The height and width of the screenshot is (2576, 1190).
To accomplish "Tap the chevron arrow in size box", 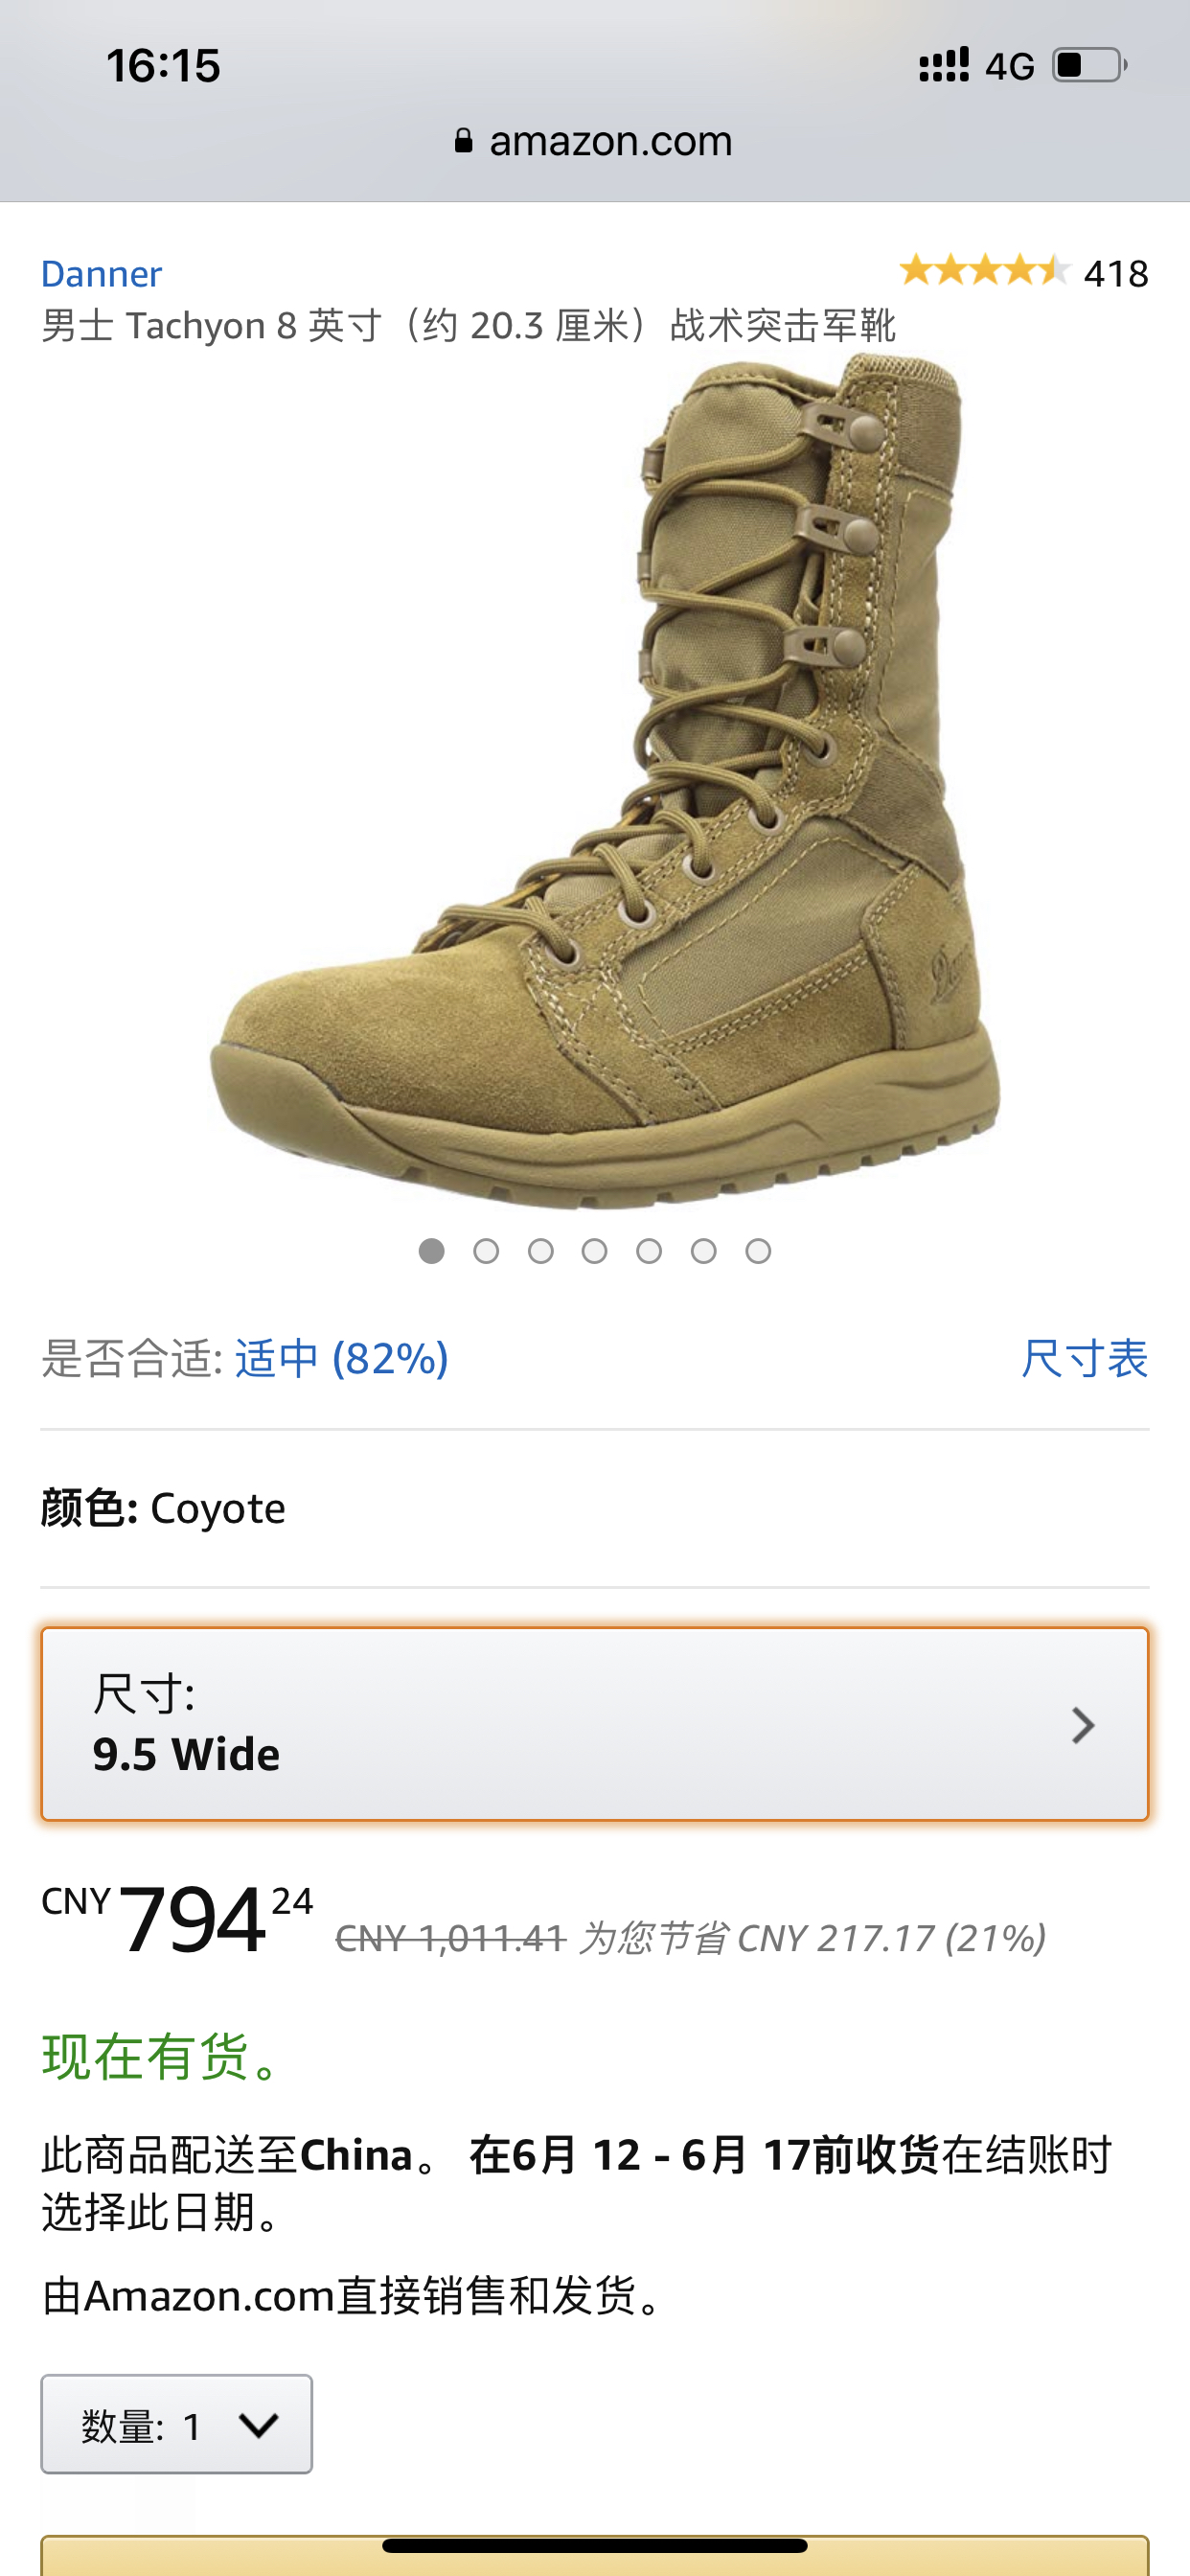I will tap(1083, 1726).
